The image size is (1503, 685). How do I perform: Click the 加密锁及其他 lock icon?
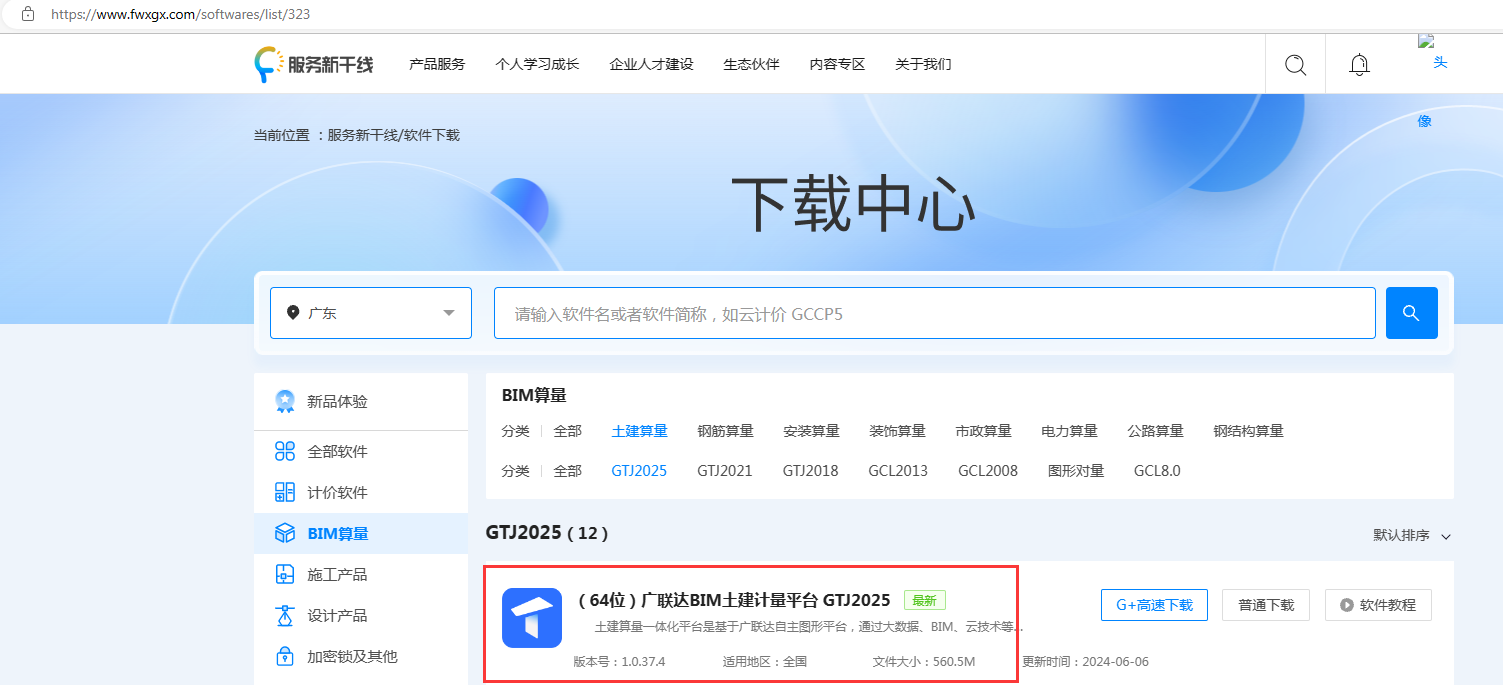tap(285, 656)
